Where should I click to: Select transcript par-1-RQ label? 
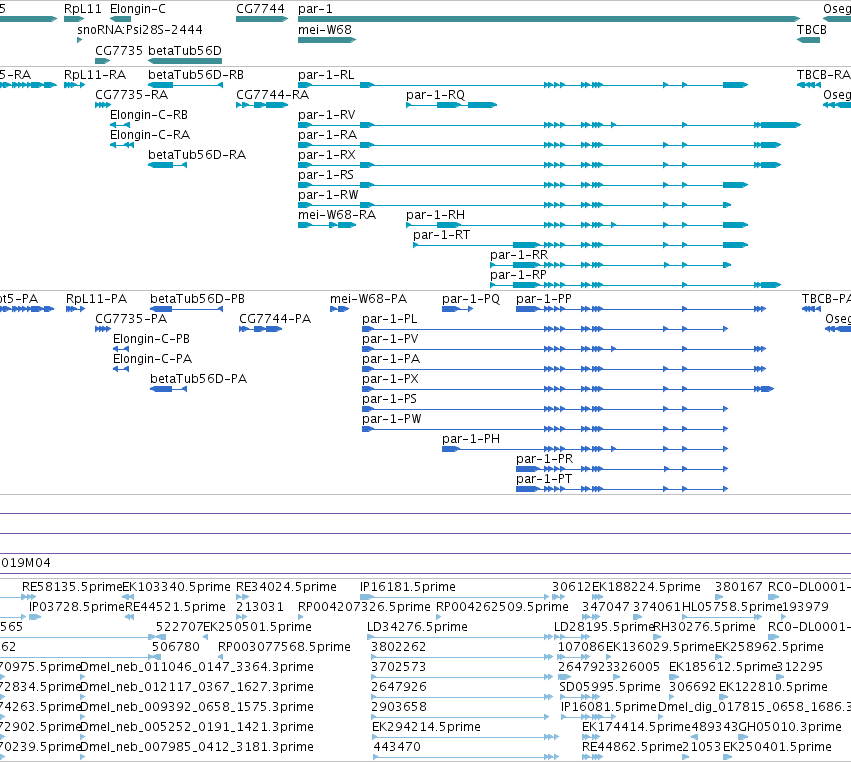click(435, 94)
